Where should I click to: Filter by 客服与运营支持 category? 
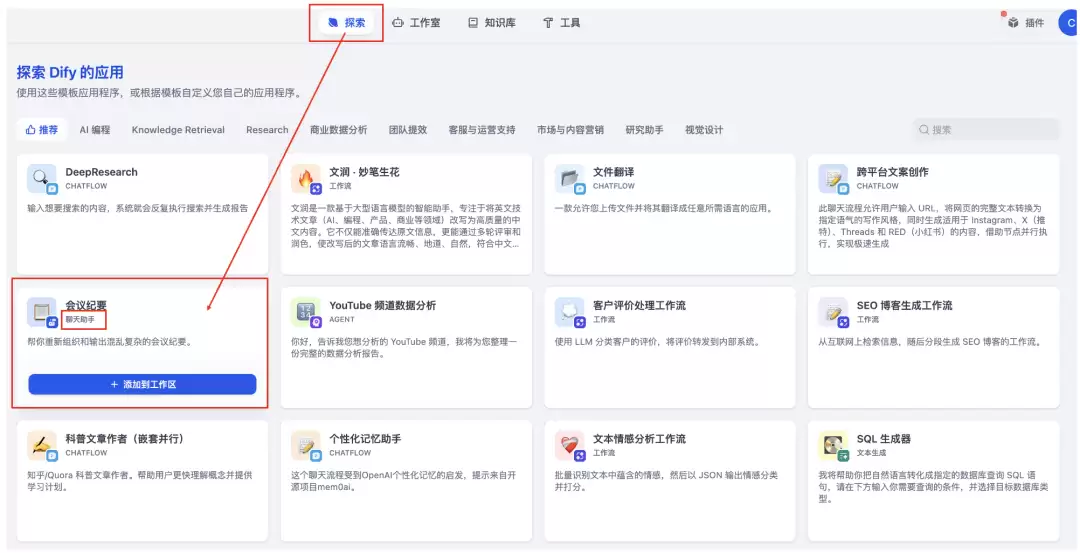(x=481, y=129)
